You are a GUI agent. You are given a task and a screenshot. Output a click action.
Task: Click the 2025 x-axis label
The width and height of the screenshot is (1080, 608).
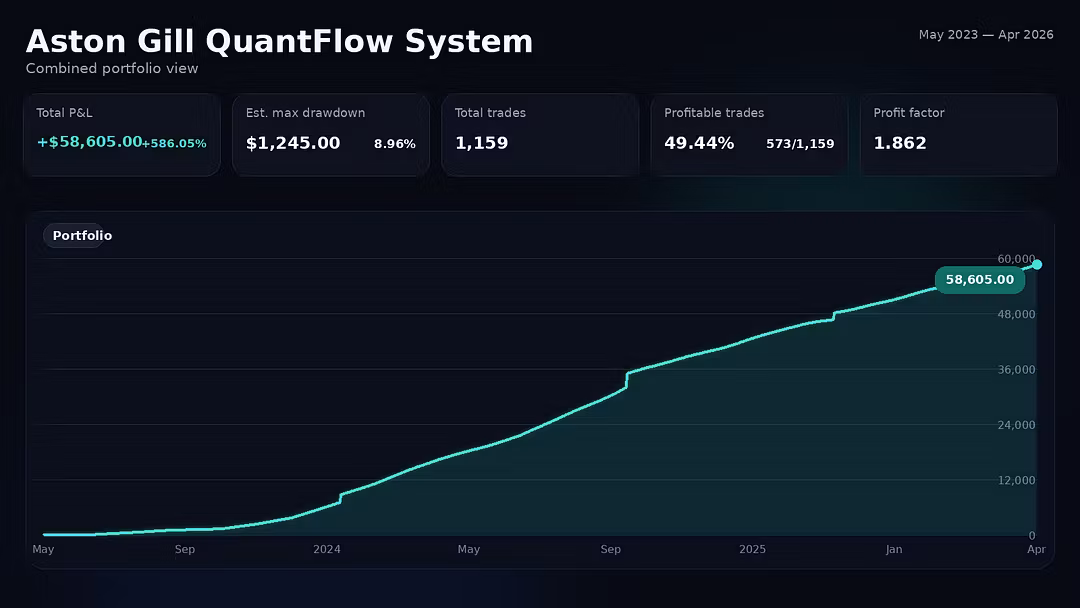[752, 549]
